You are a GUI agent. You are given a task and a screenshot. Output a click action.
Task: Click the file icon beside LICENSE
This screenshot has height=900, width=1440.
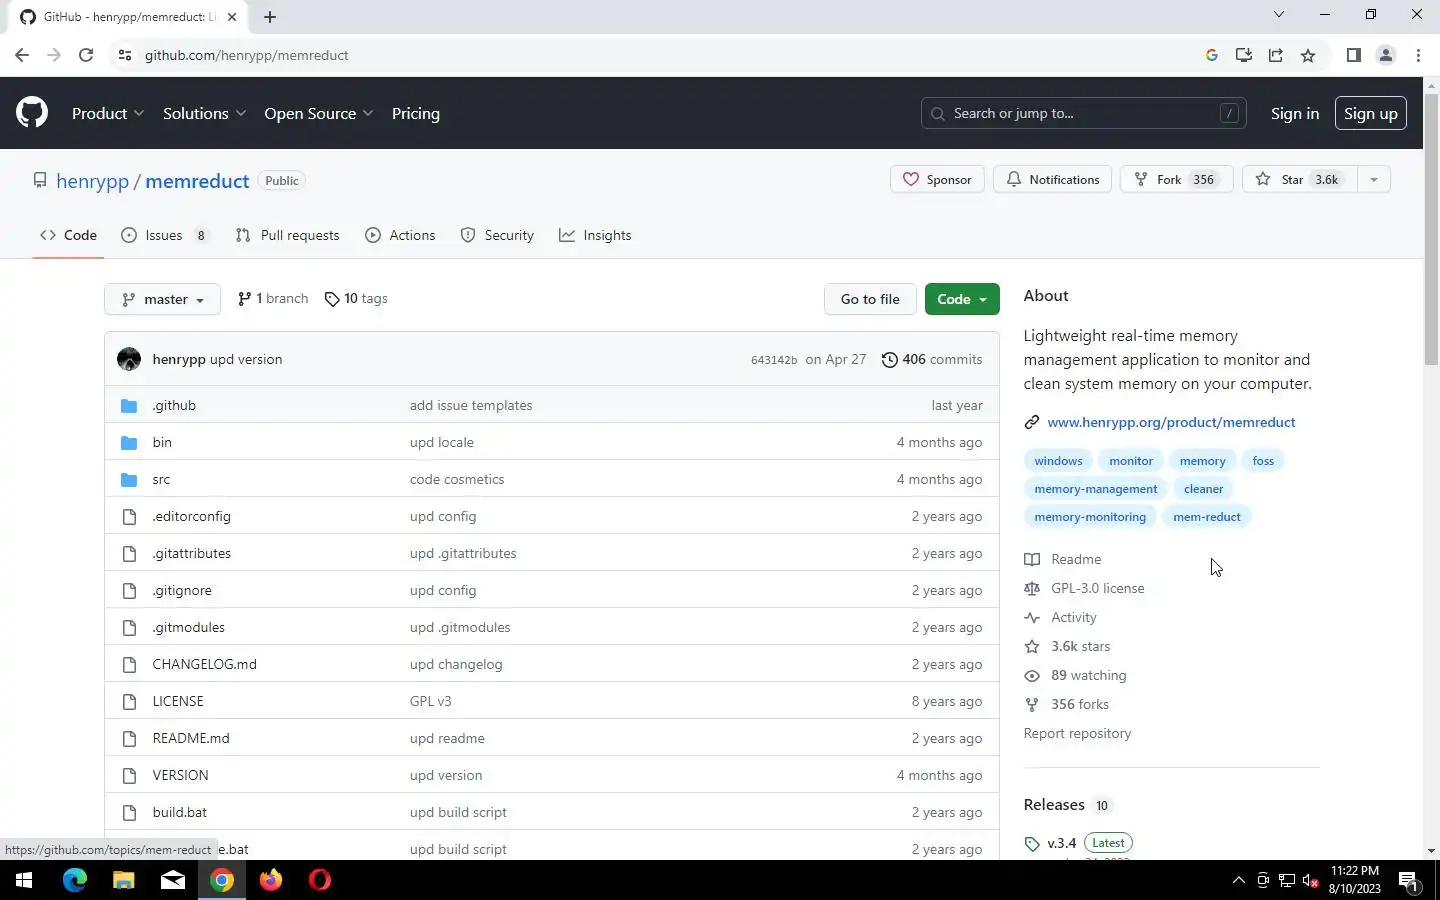coord(129,701)
